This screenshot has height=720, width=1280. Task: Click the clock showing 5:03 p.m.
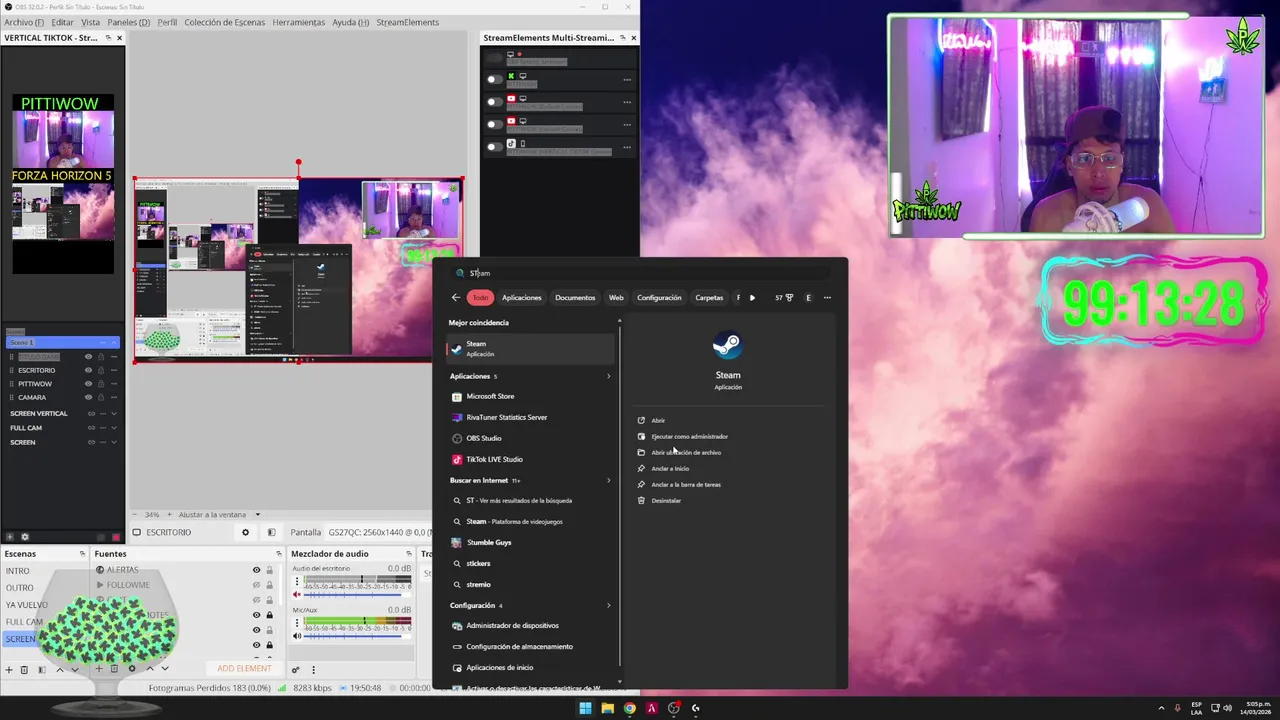click(x=1258, y=708)
